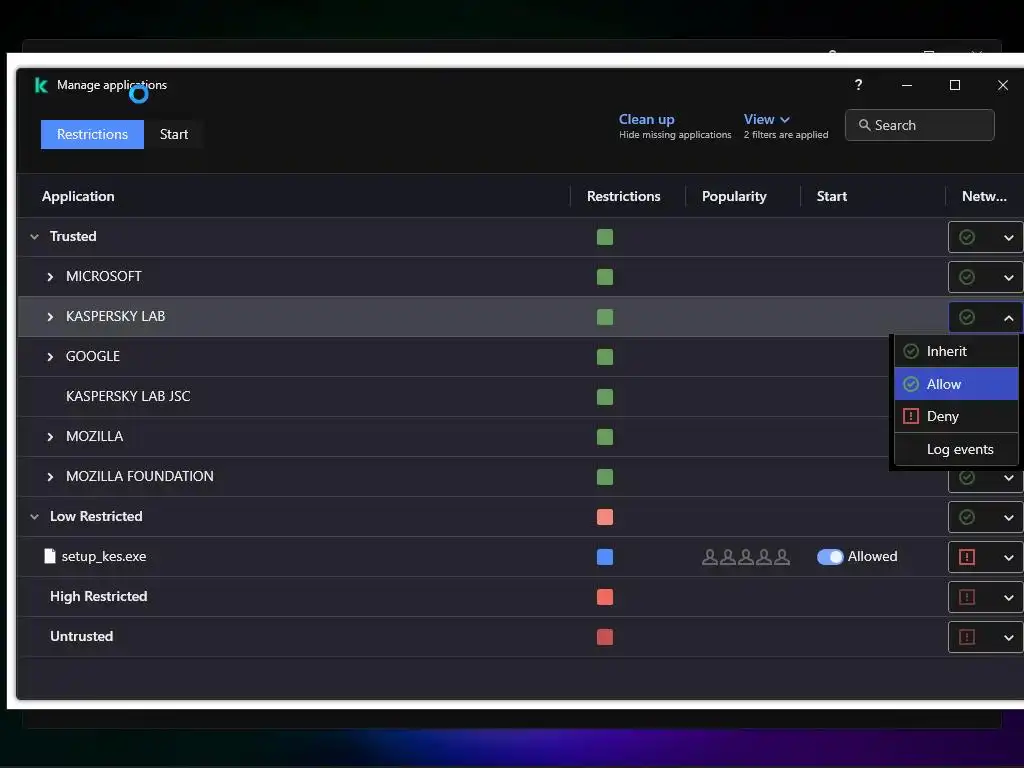Sort by the Restrictions column header
1024x768 pixels.
pyautogui.click(x=623, y=196)
